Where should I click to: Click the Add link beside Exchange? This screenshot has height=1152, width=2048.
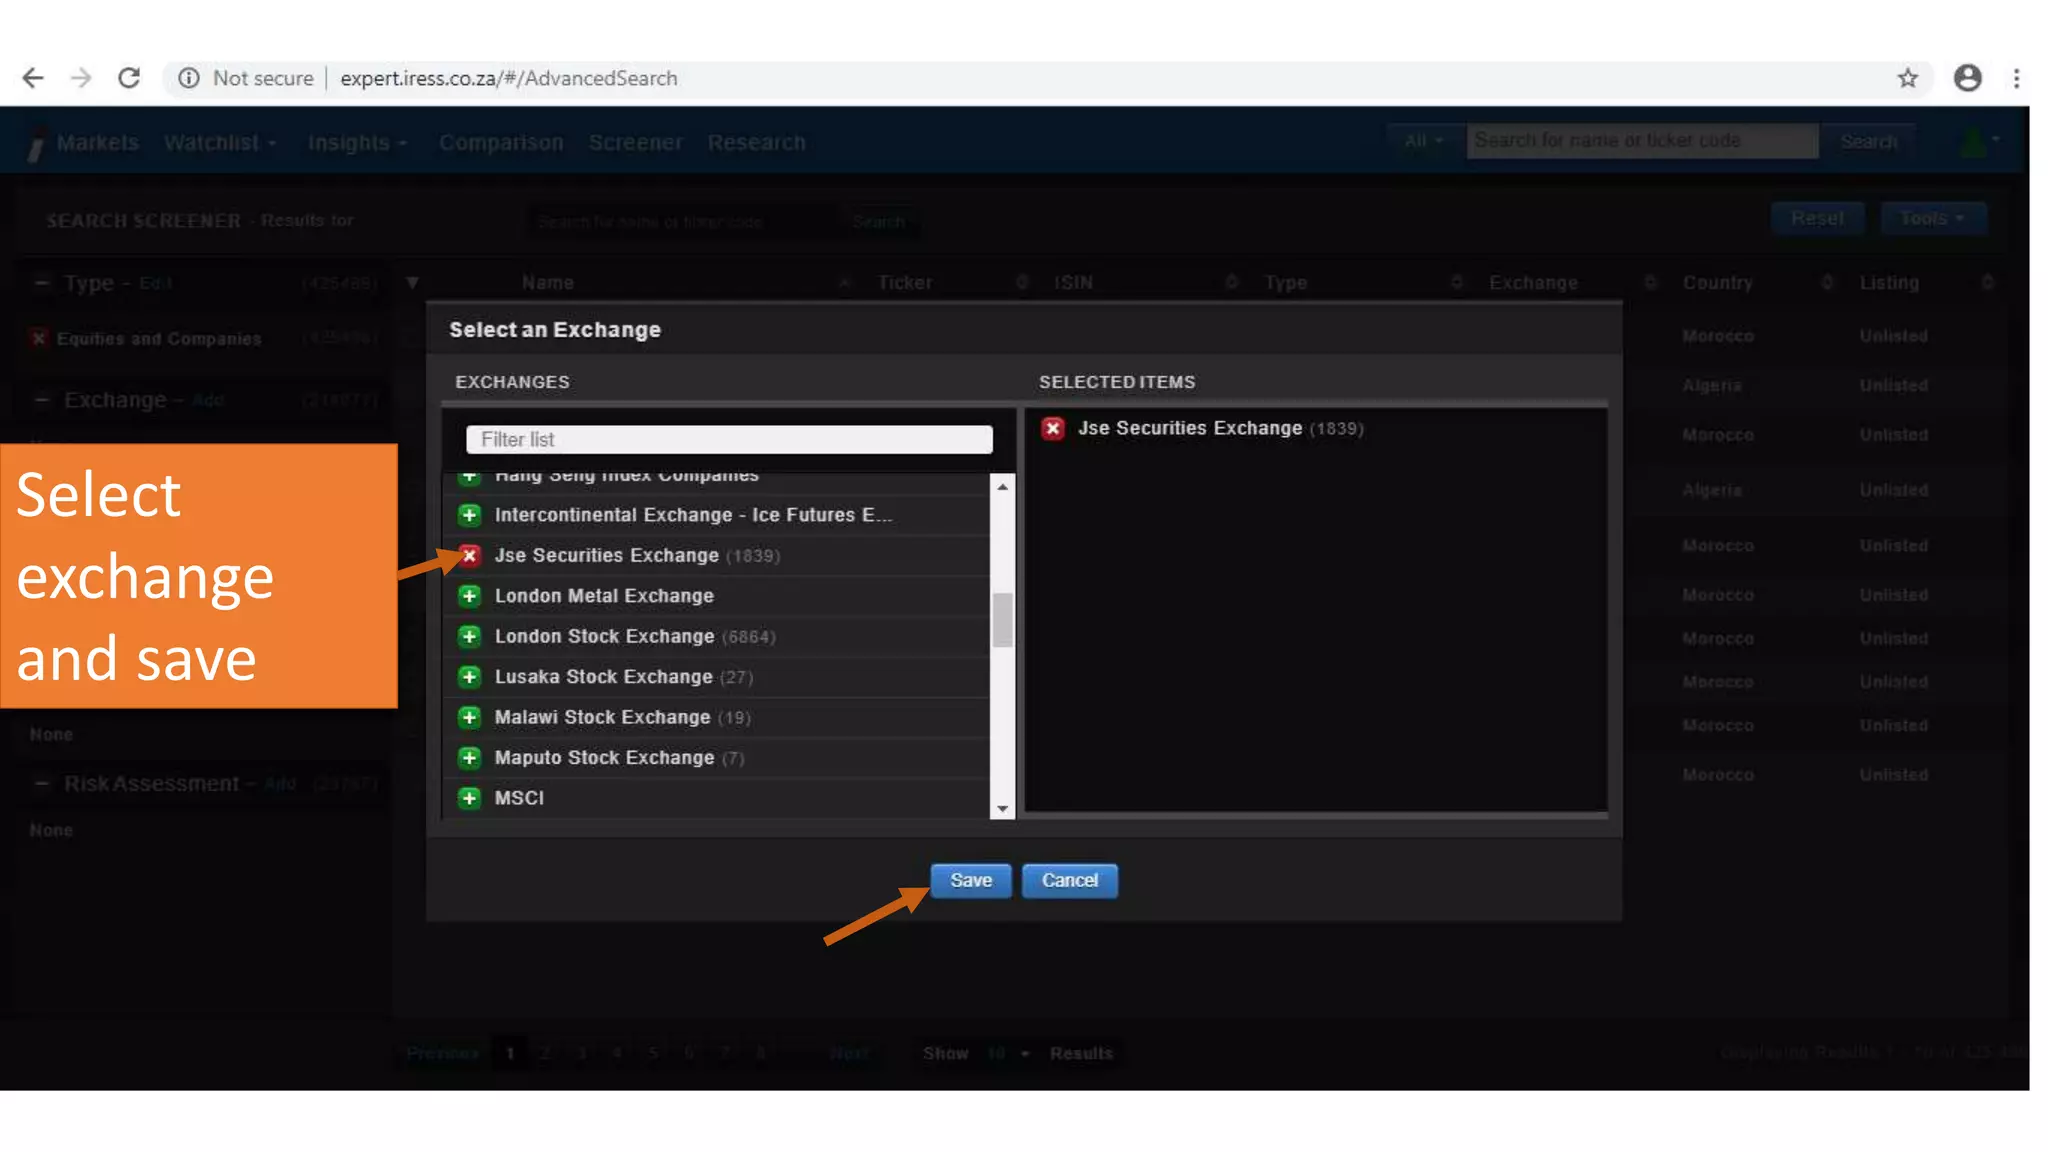pyautogui.click(x=208, y=400)
